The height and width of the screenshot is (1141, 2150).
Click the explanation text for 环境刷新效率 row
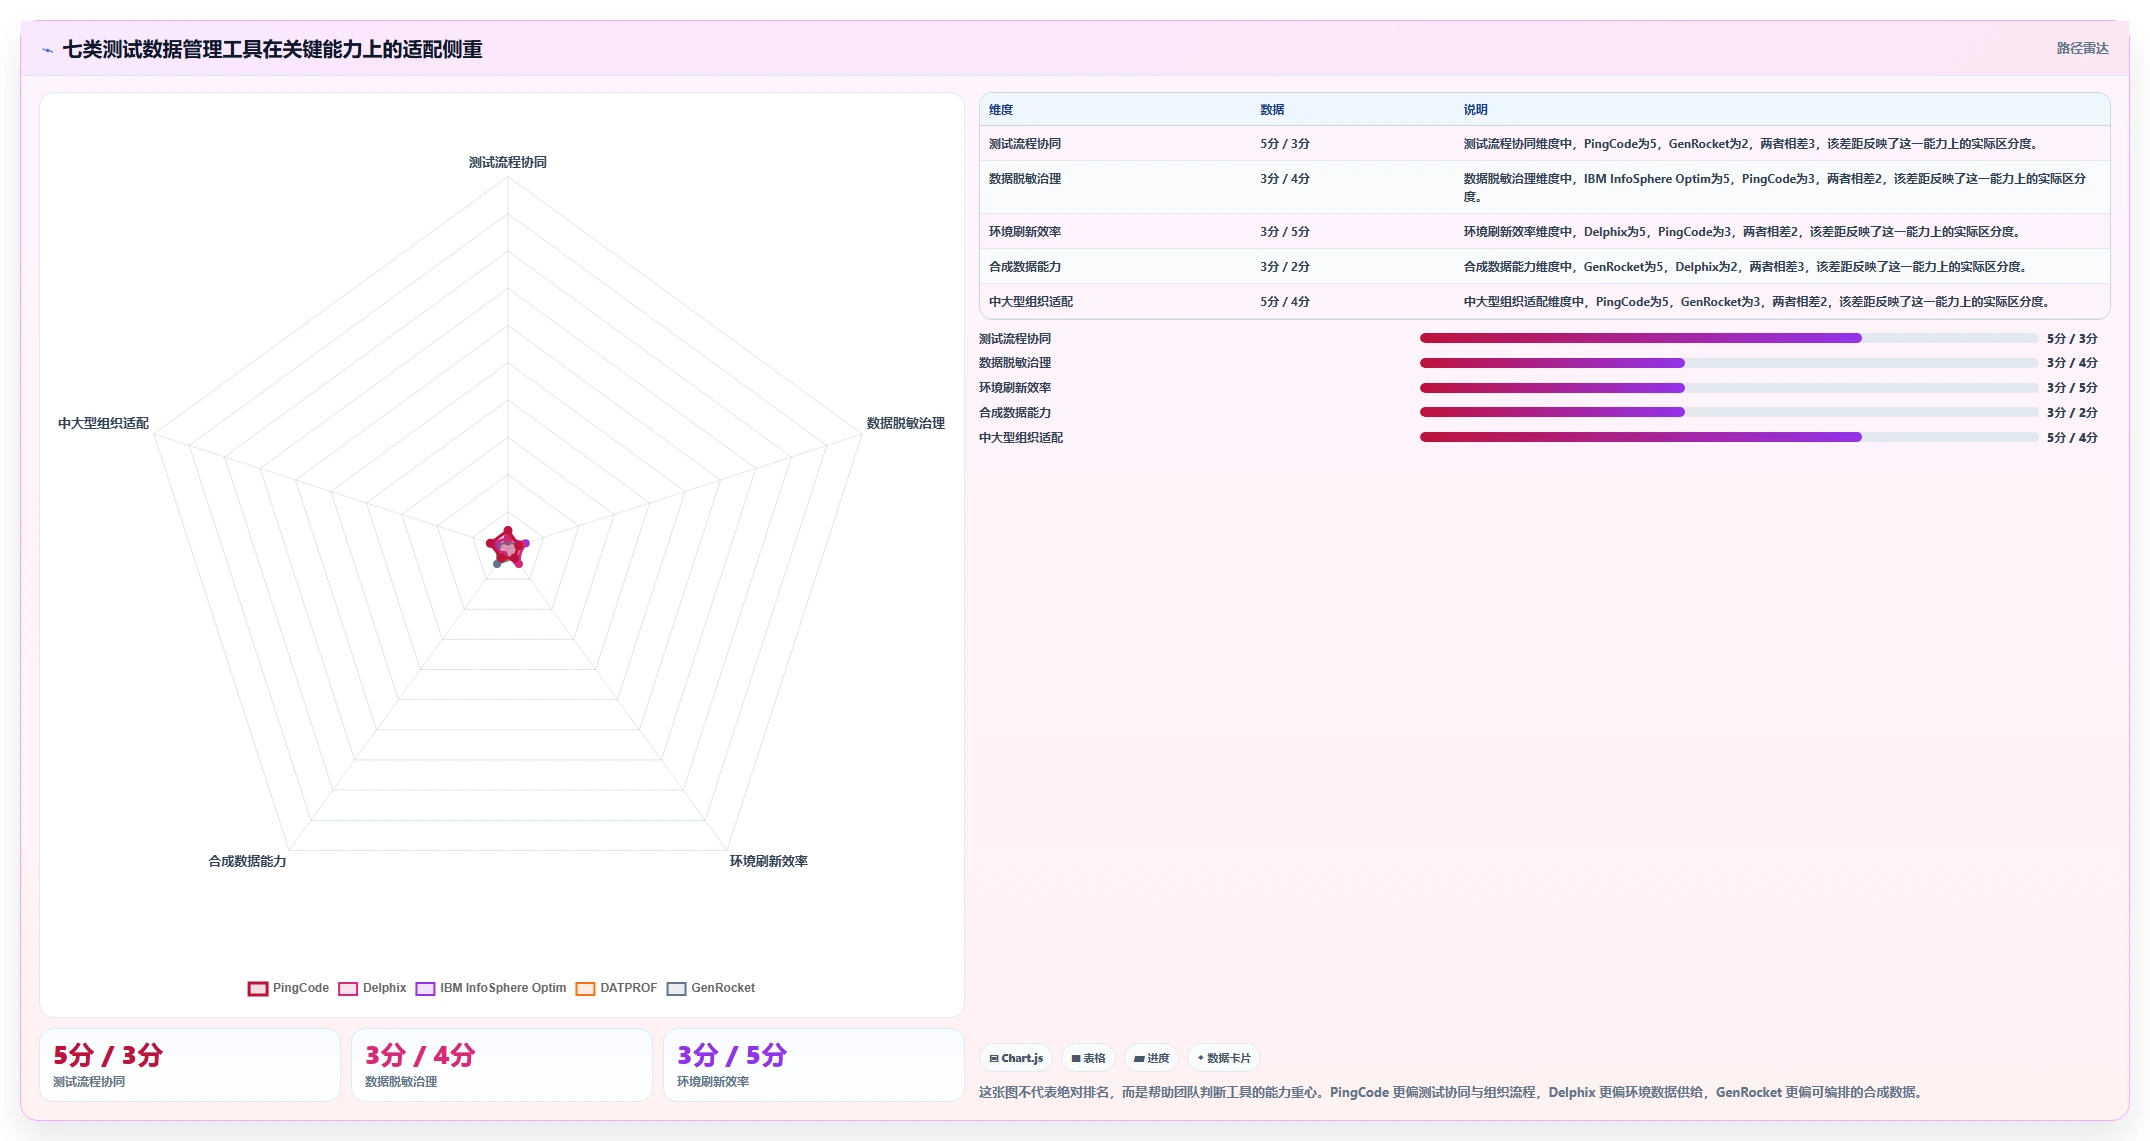[1743, 232]
